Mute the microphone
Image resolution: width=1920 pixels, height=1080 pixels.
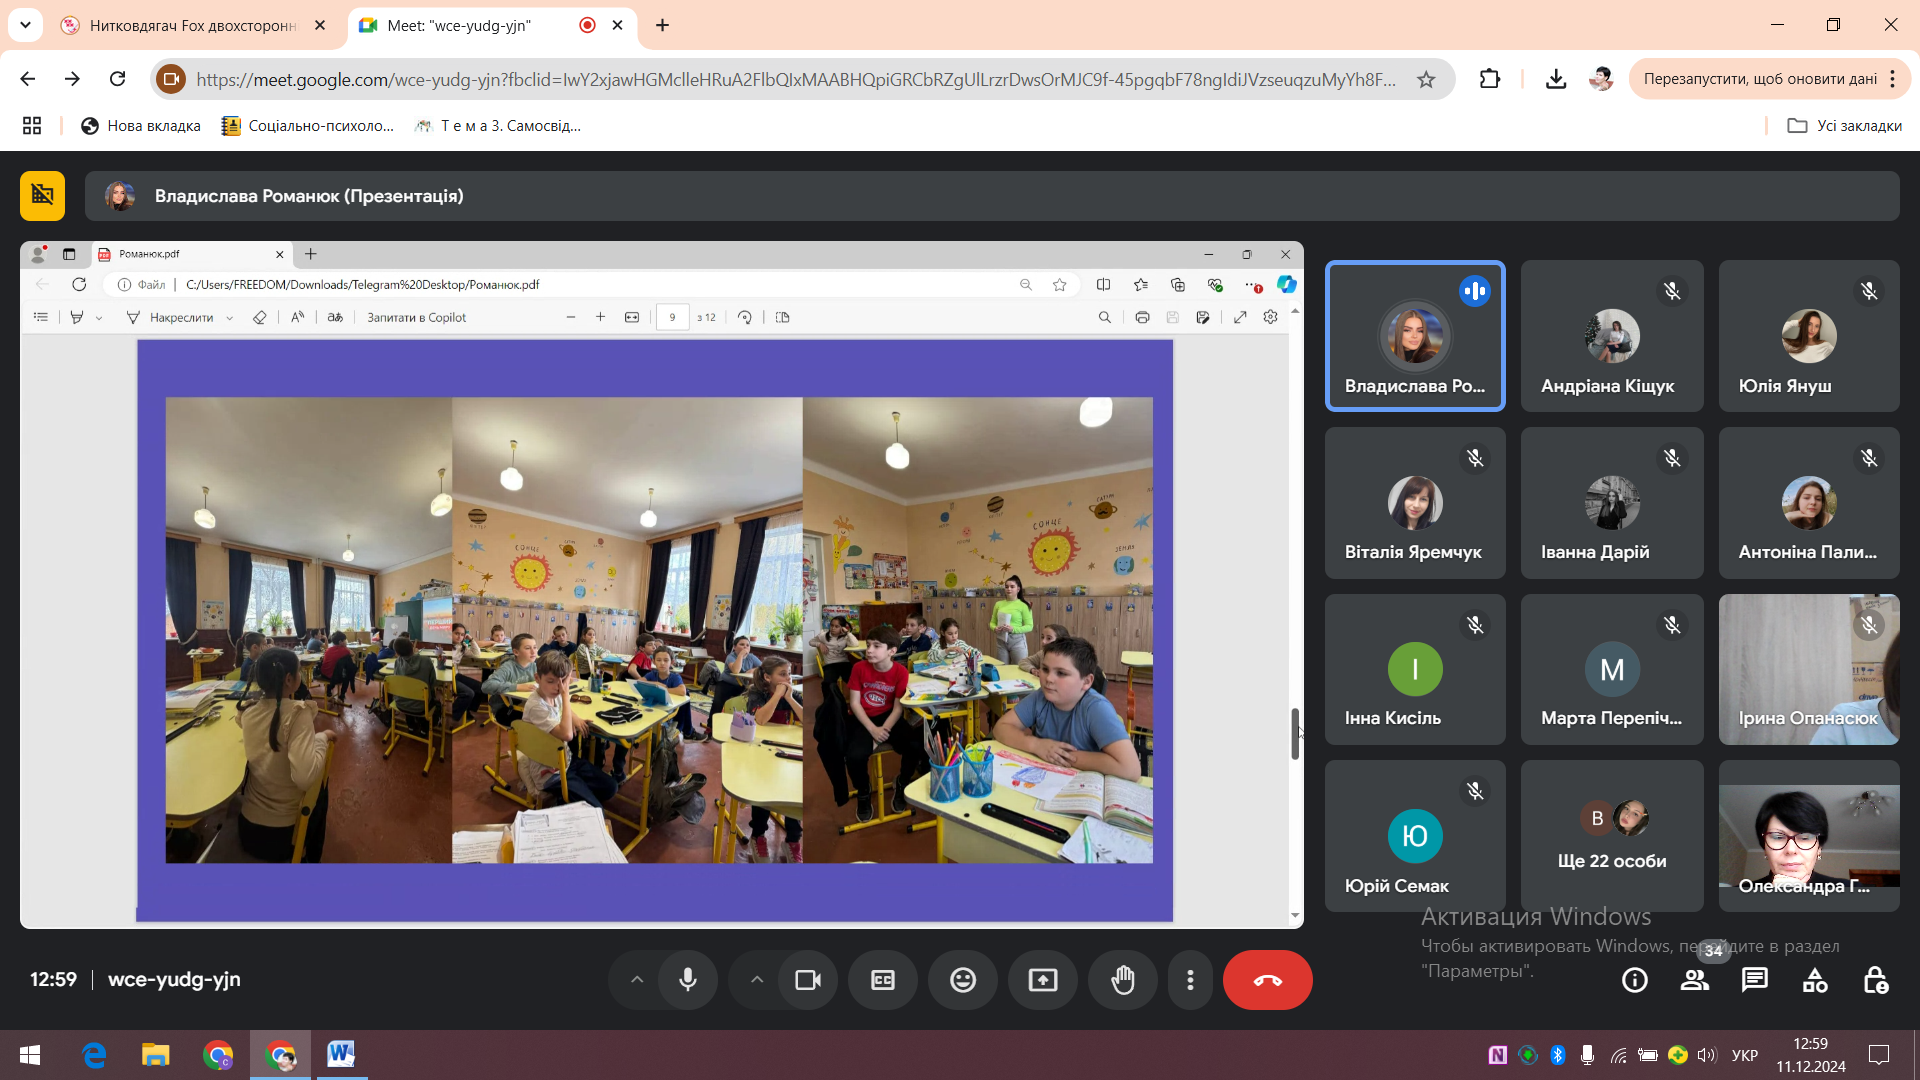tap(688, 980)
